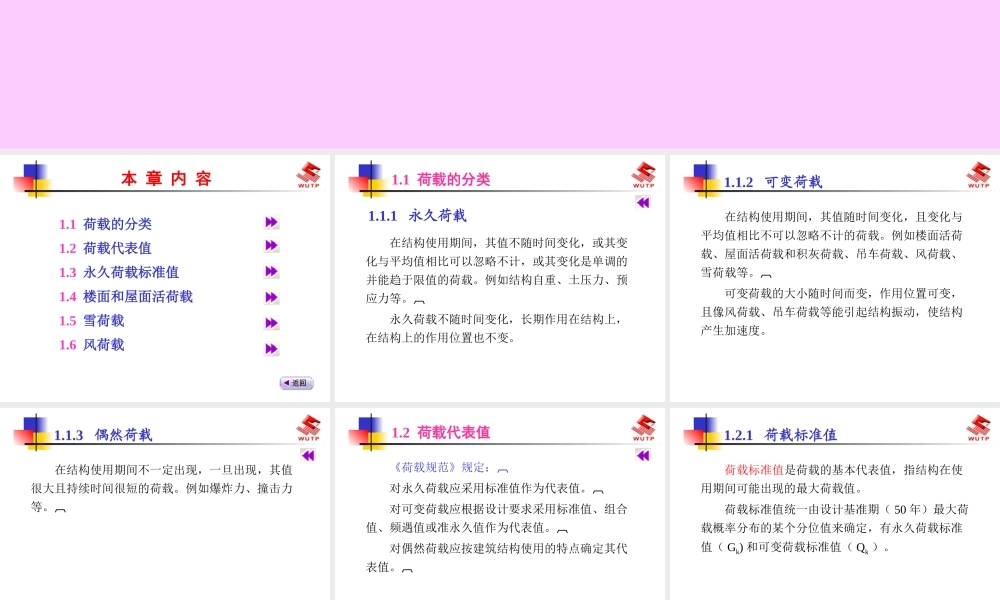Select the 1.1 荷载的分类 slide title
This screenshot has height=600, width=1000.
point(441,180)
